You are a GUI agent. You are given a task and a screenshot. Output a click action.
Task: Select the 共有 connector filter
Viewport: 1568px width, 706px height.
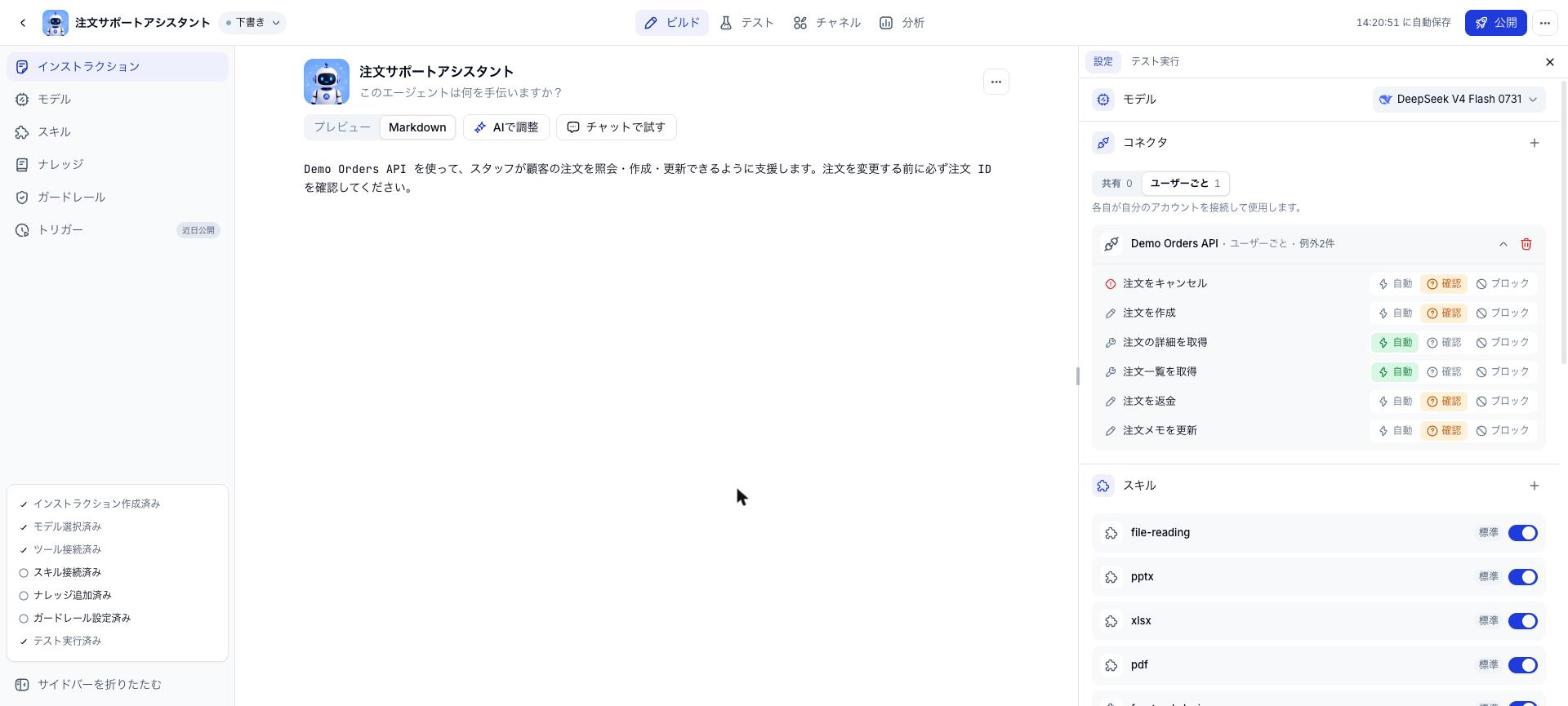(1116, 184)
